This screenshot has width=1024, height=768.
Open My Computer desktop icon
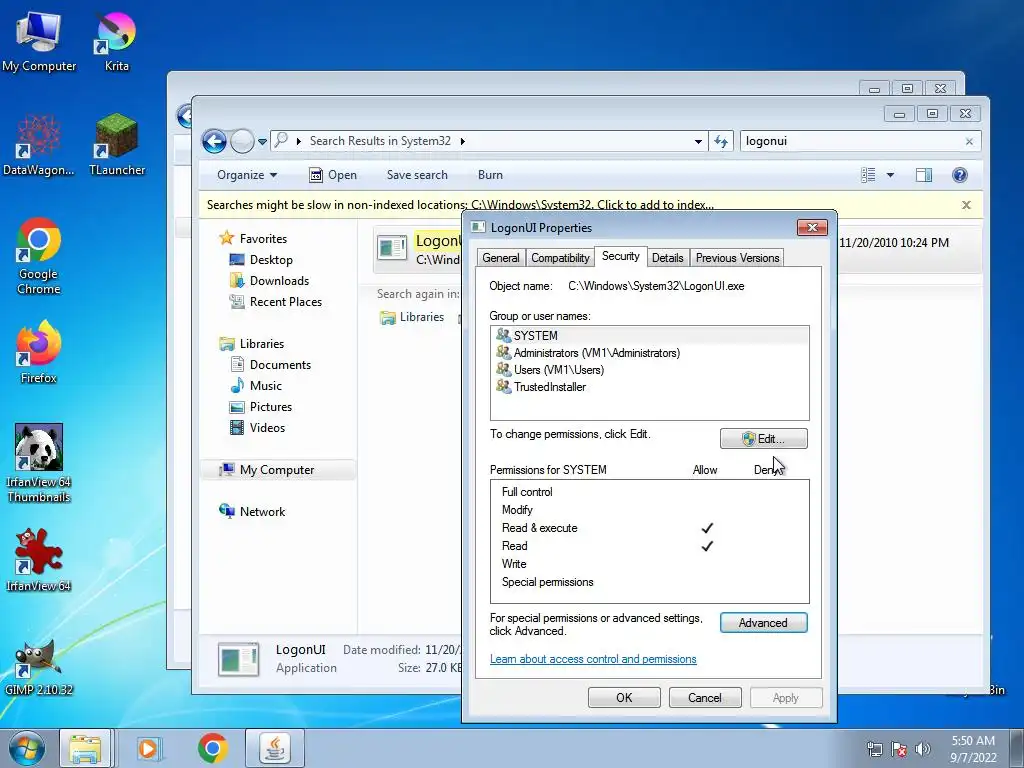click(x=39, y=41)
